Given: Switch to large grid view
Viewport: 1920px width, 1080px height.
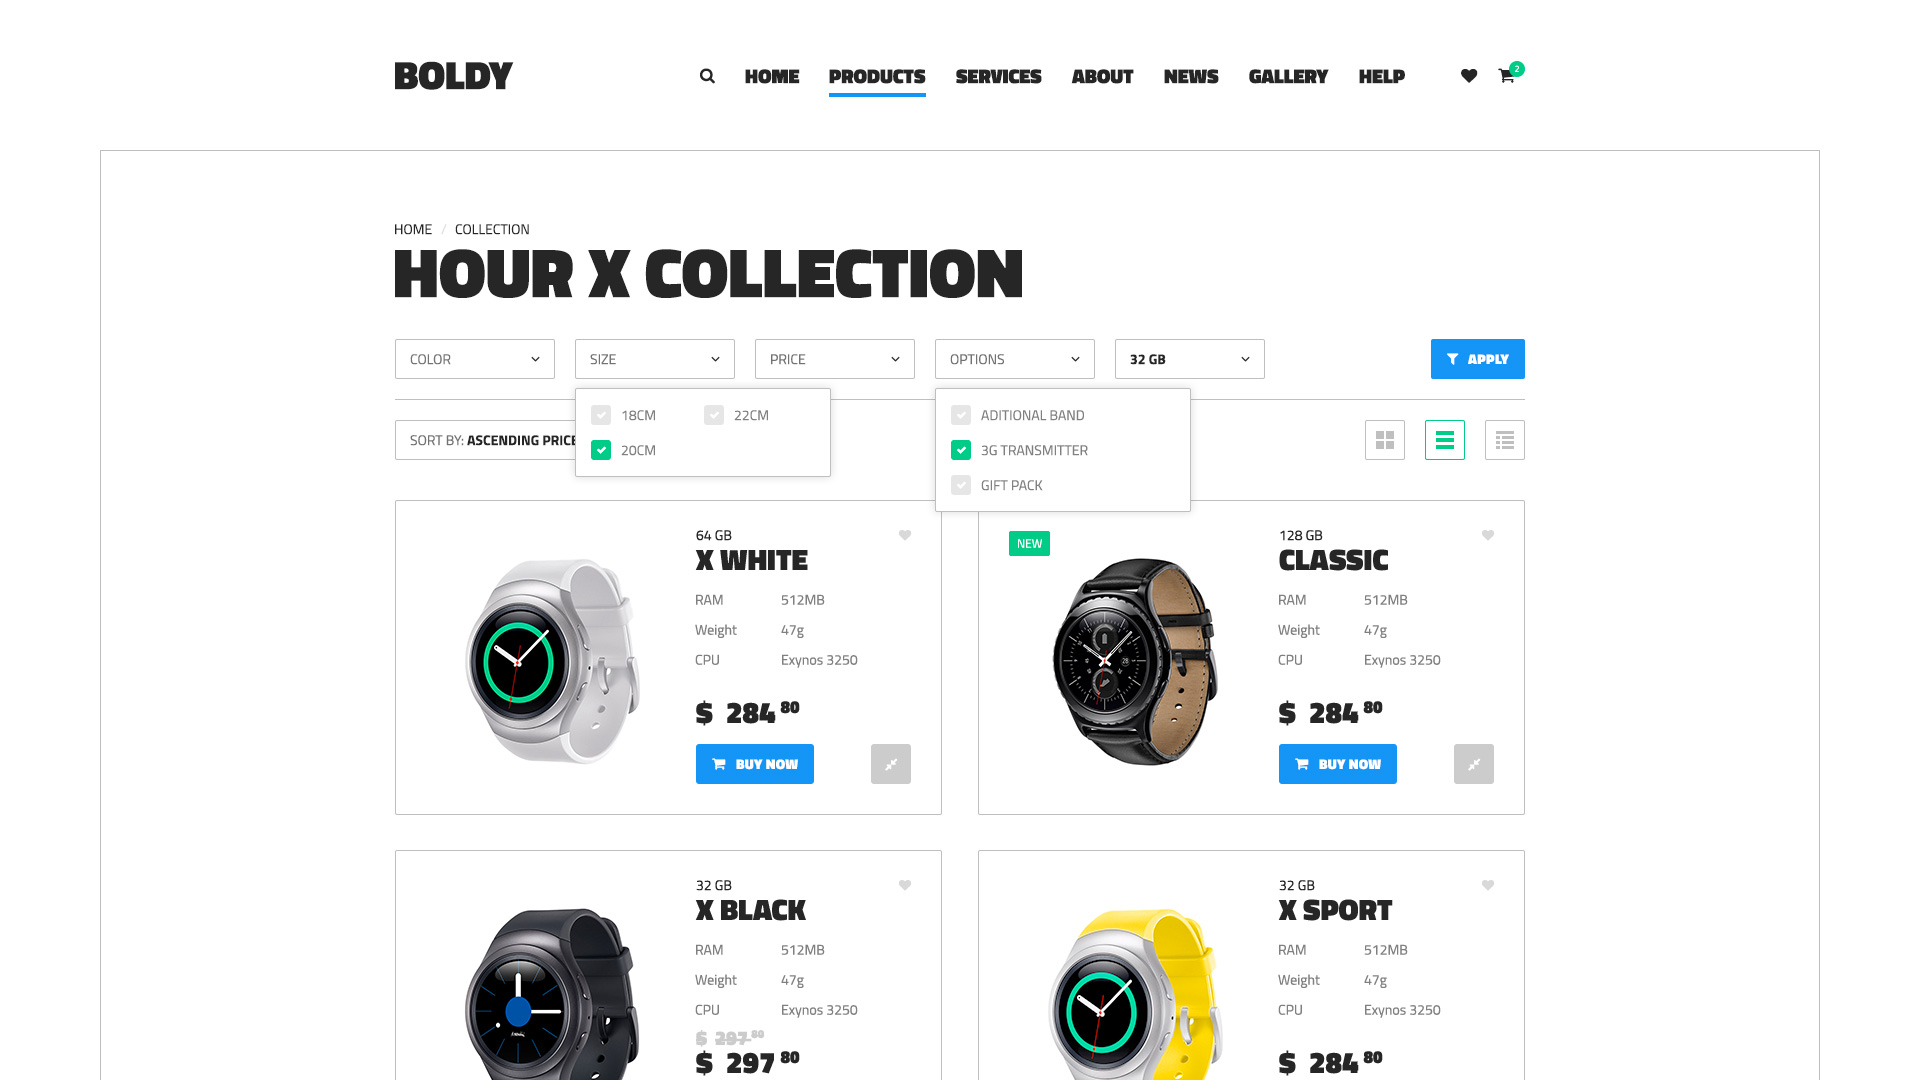Looking at the screenshot, I should [1385, 440].
